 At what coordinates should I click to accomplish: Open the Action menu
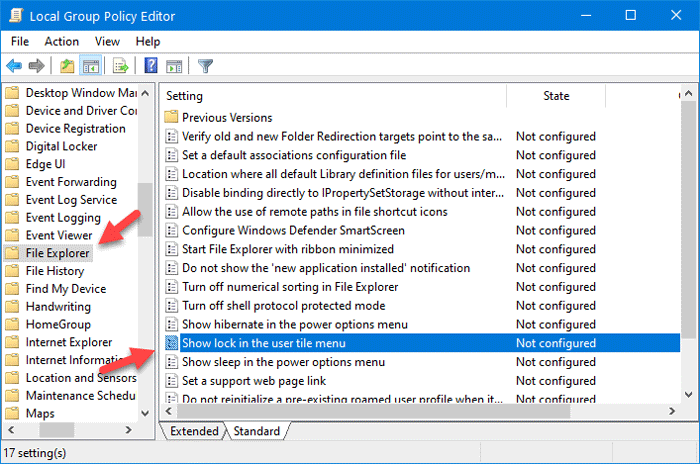click(61, 41)
